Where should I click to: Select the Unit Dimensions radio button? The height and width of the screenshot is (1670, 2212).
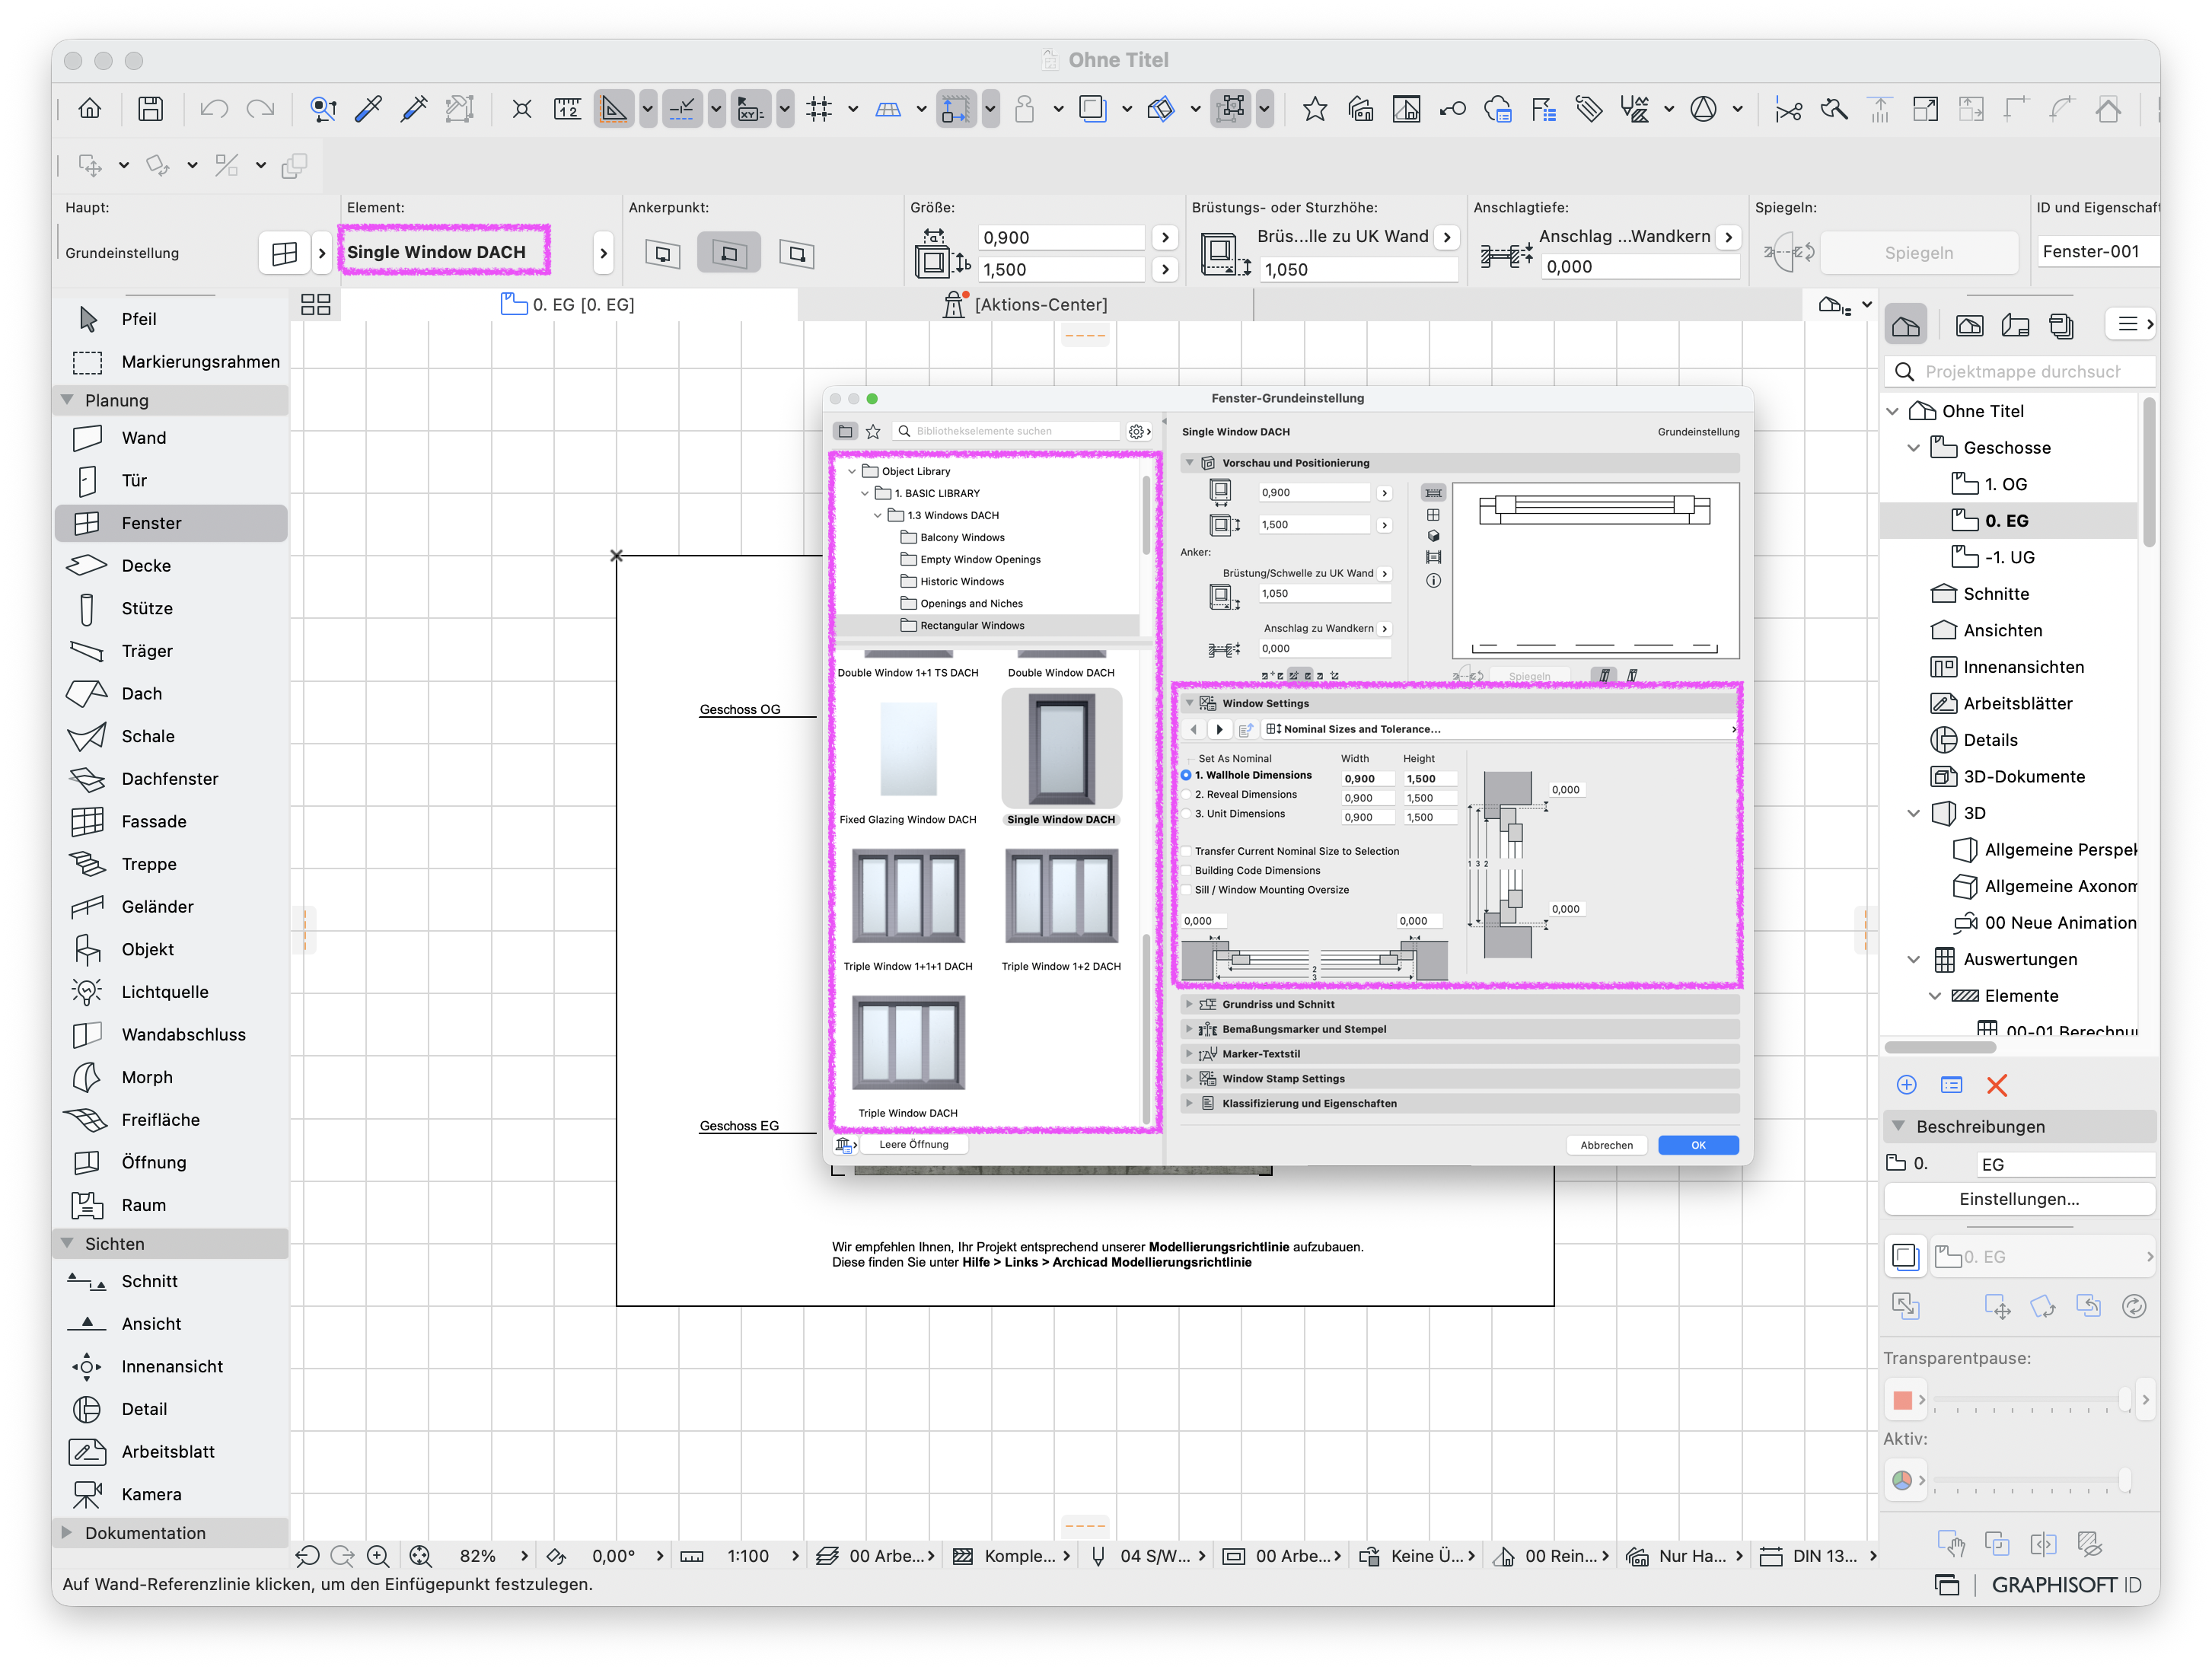click(x=1187, y=815)
